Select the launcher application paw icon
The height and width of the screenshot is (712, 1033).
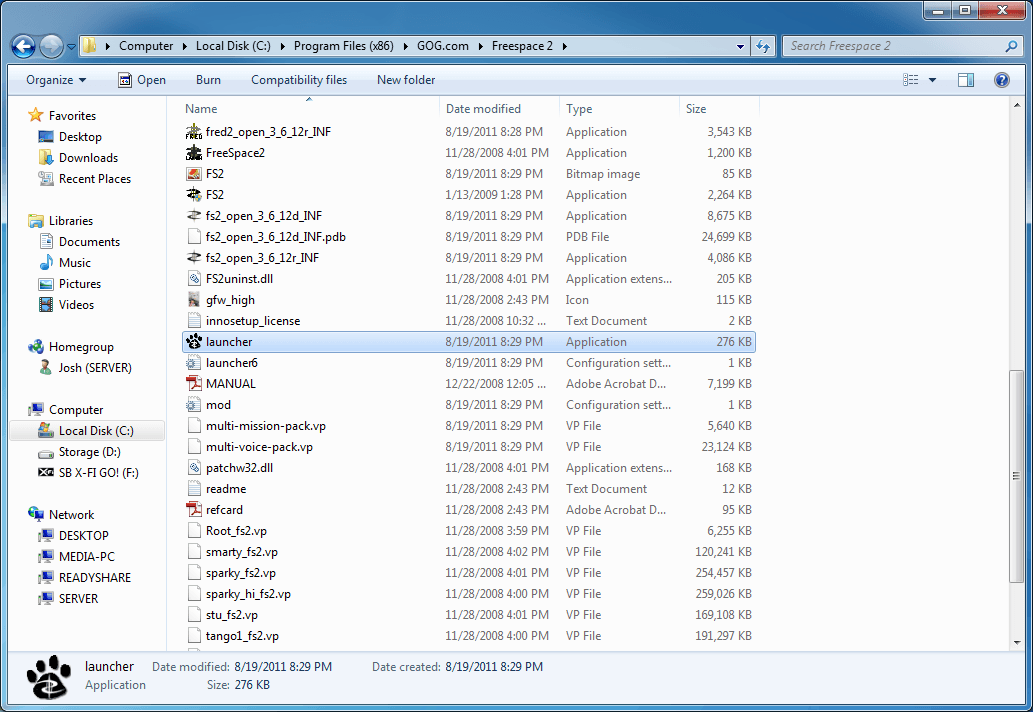194,342
